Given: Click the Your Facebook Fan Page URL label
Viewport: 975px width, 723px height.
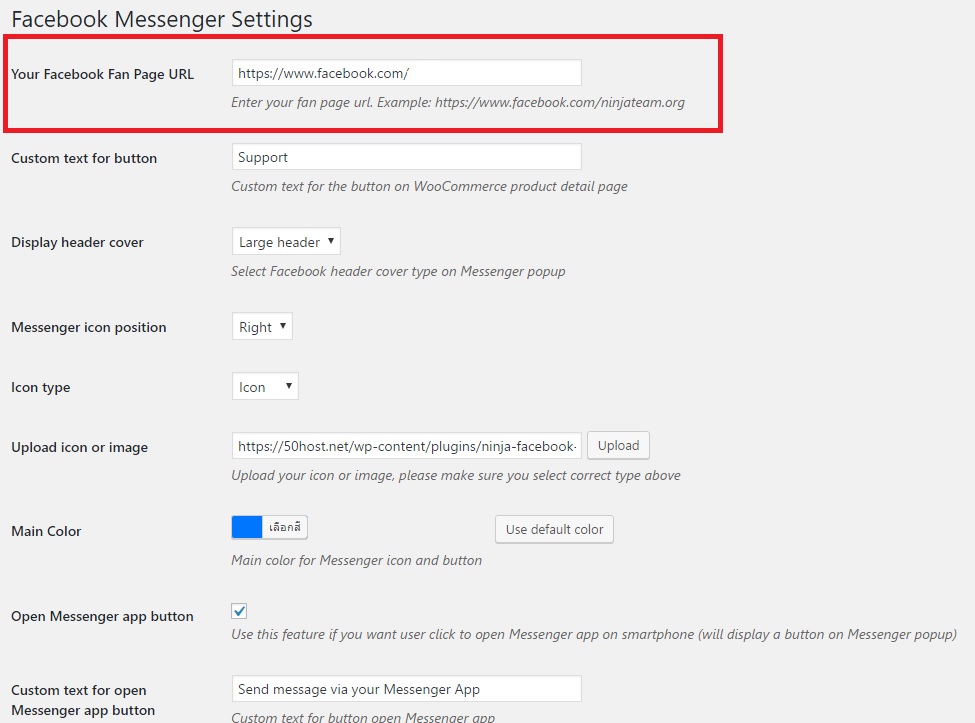Looking at the screenshot, I should [x=103, y=74].
